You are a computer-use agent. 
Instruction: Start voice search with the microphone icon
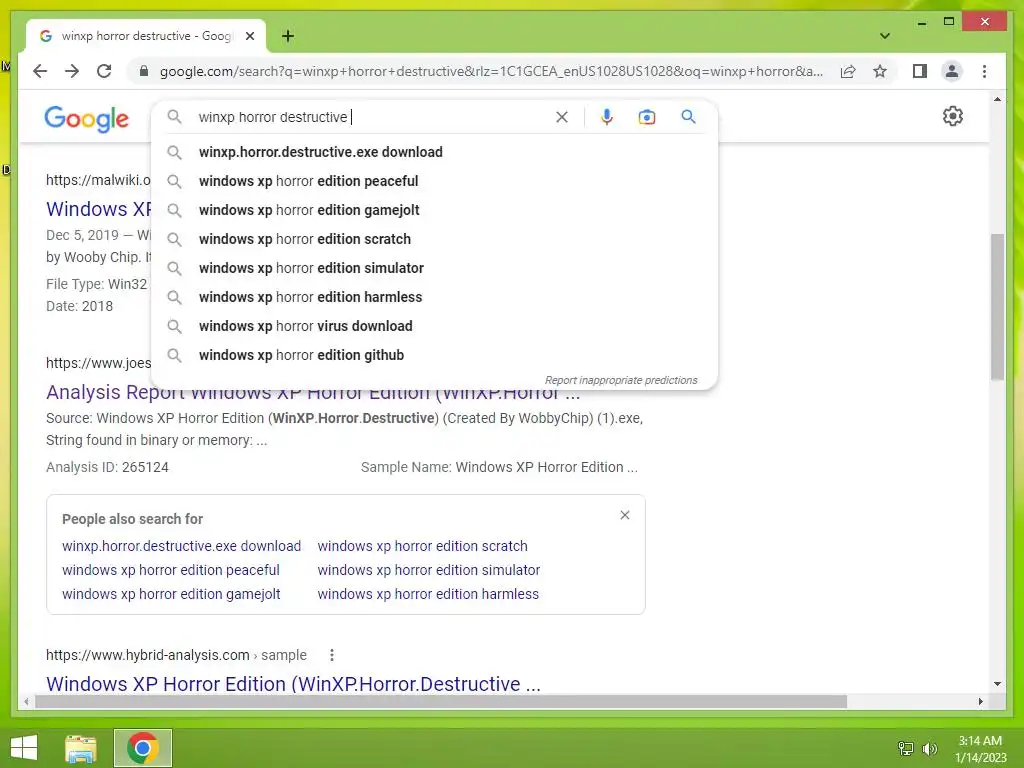pyautogui.click(x=607, y=117)
